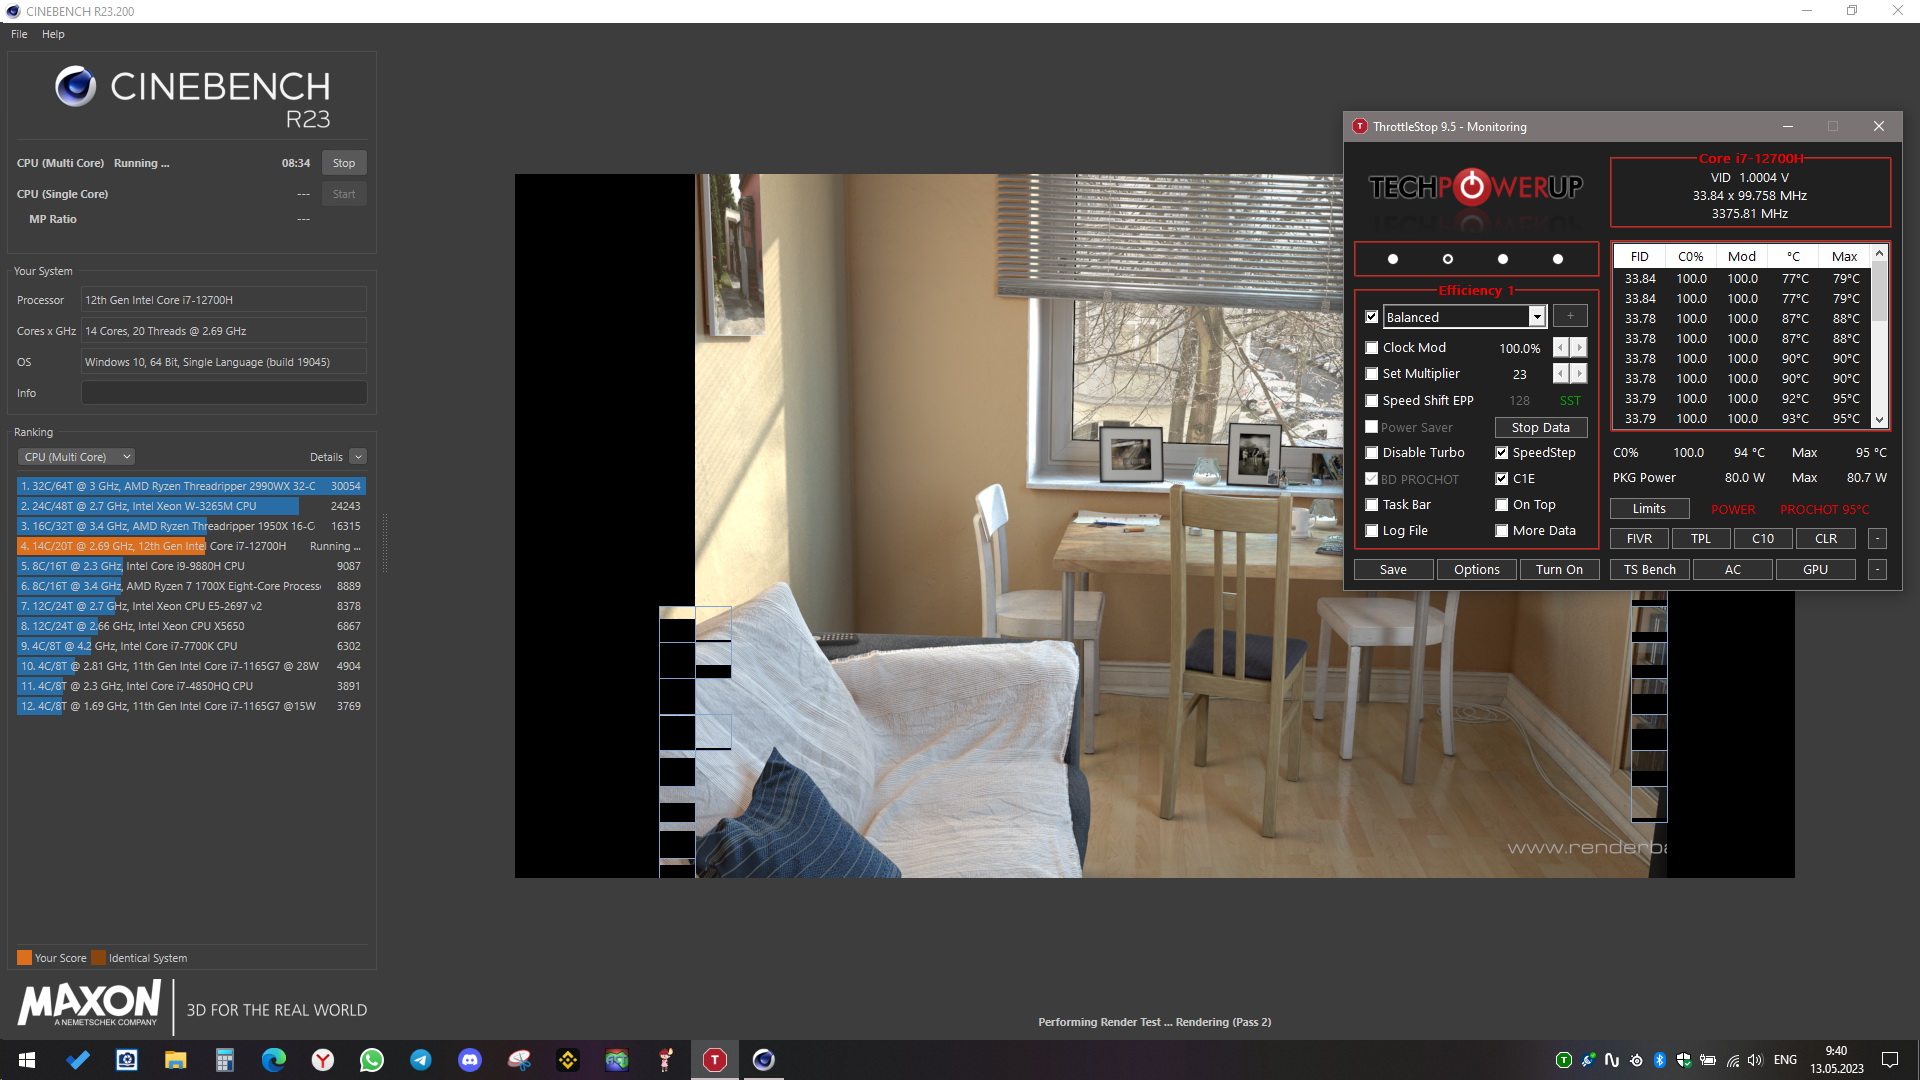1920x1080 pixels.
Task: Open the Binance taskbar icon
Action: click(567, 1060)
